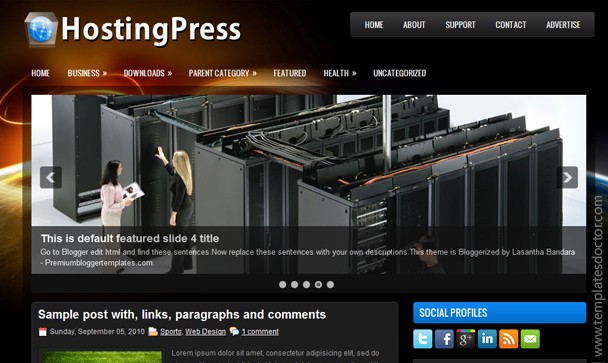Screen dimensions: 608x363
Task: Open Home in the top right menu
Action: 374,25
